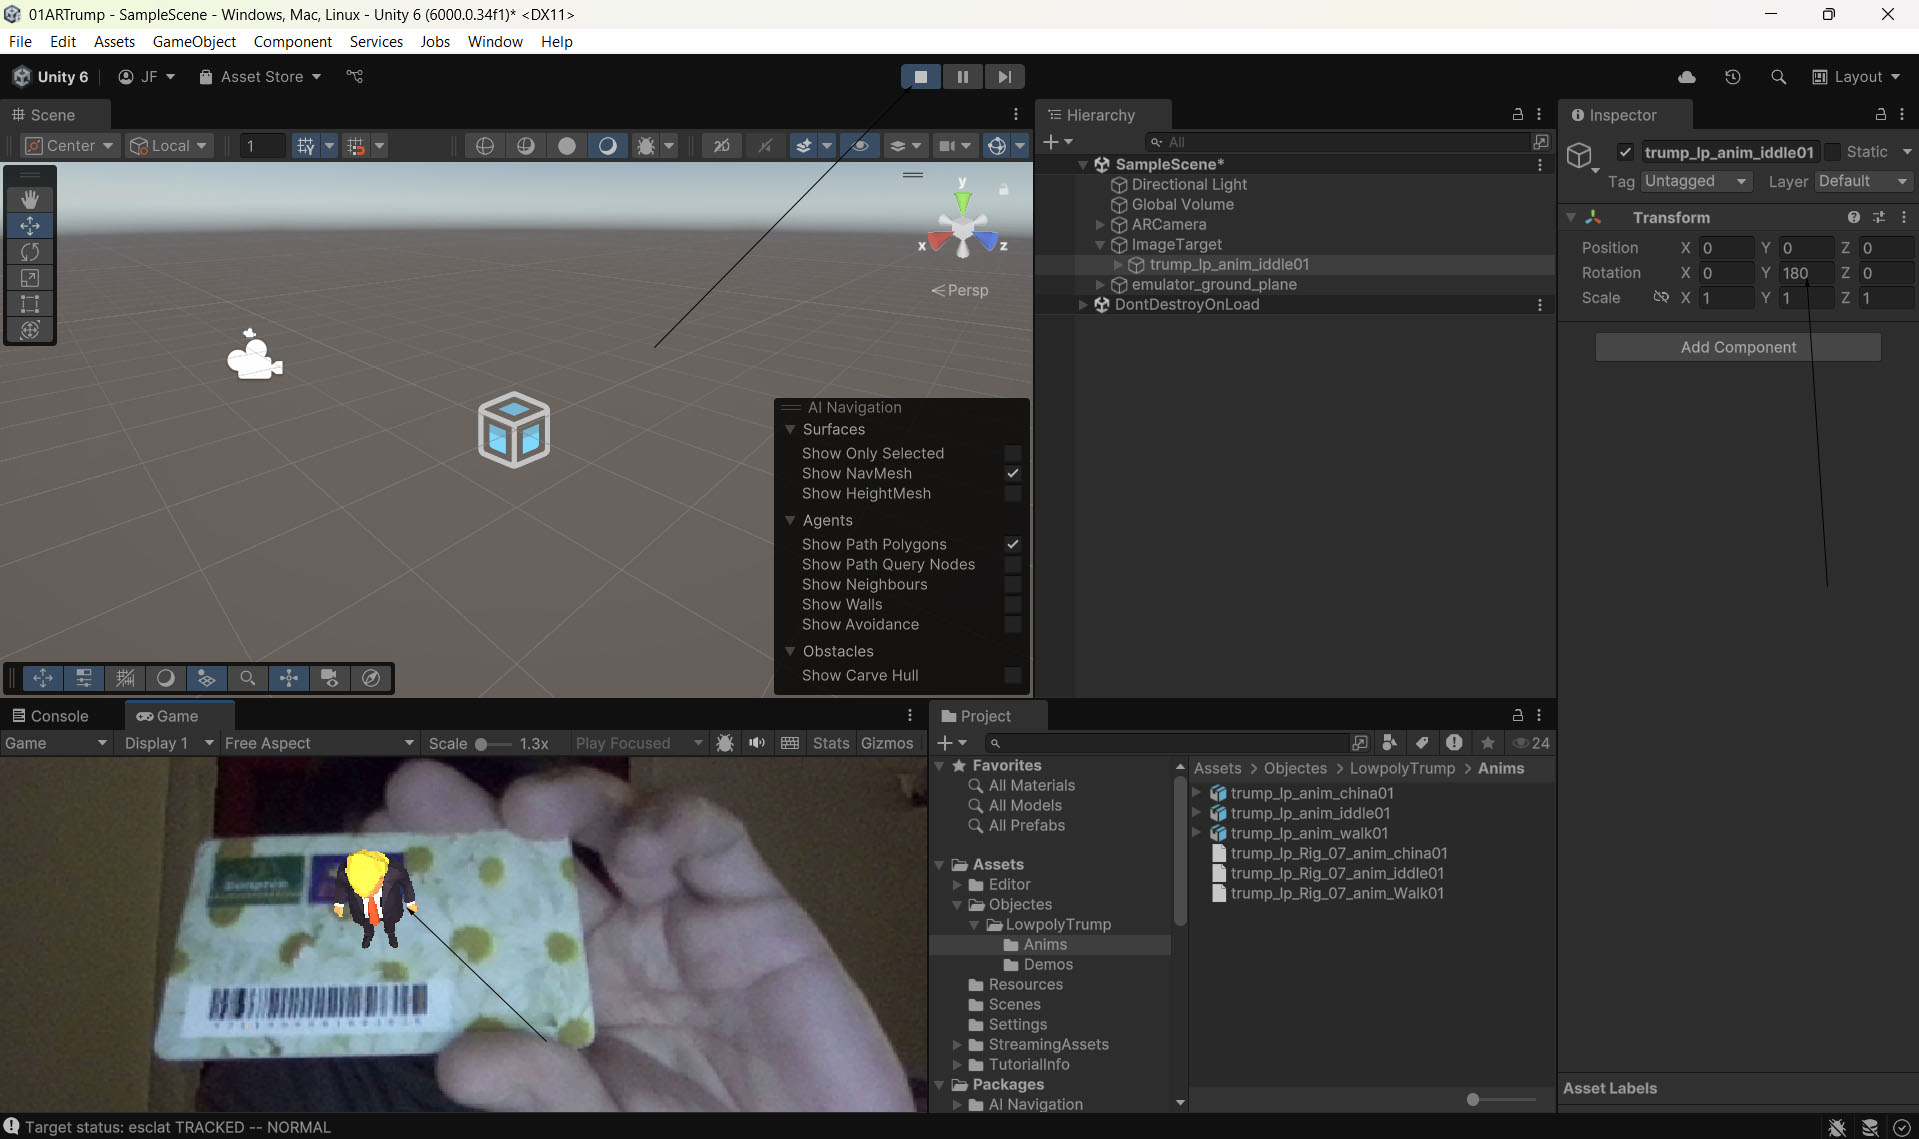The width and height of the screenshot is (1919, 1139).
Task: Click the Pause button in play controls
Action: (x=962, y=77)
